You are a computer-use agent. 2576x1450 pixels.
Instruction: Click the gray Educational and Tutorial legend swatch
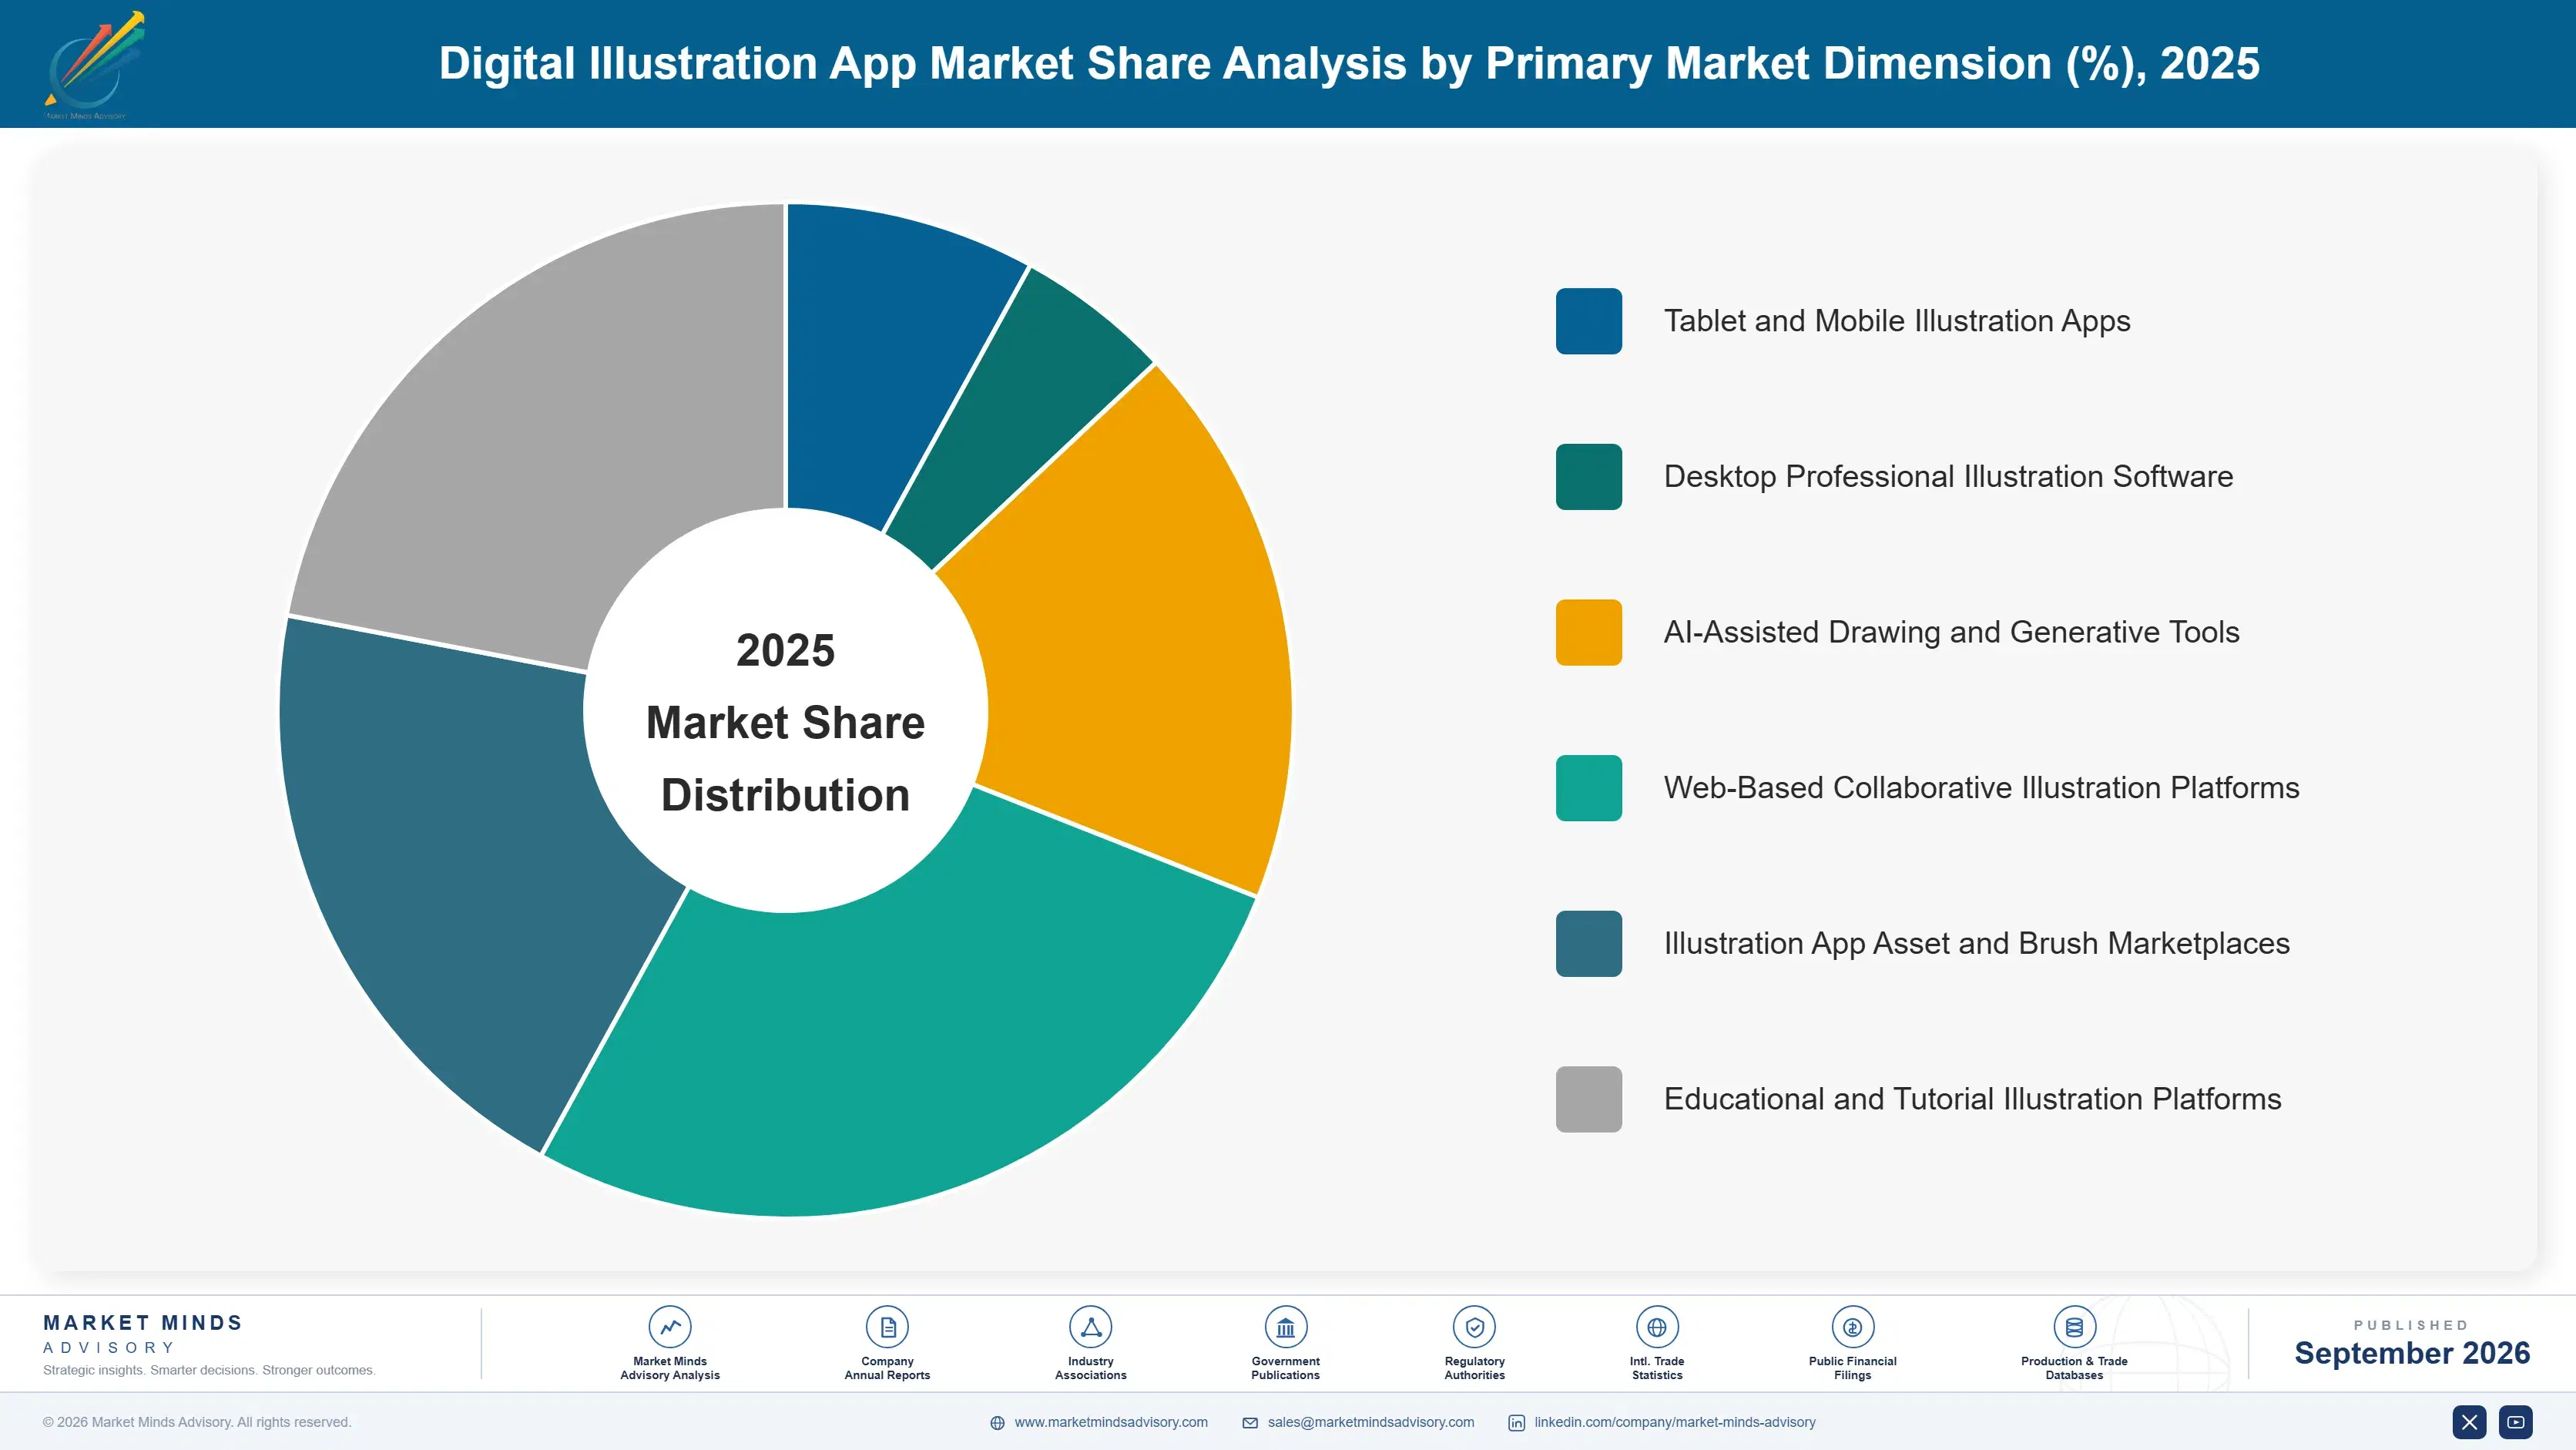(1588, 1099)
